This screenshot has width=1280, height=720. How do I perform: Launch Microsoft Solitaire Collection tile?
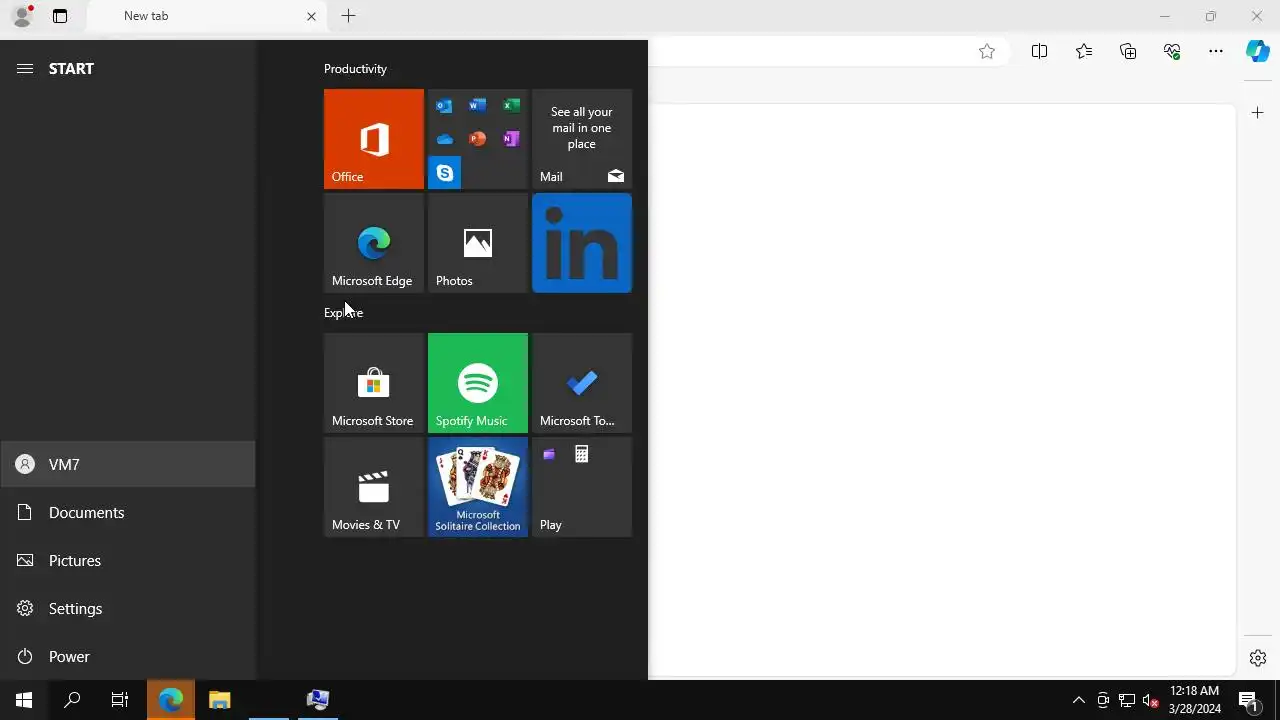pos(478,487)
